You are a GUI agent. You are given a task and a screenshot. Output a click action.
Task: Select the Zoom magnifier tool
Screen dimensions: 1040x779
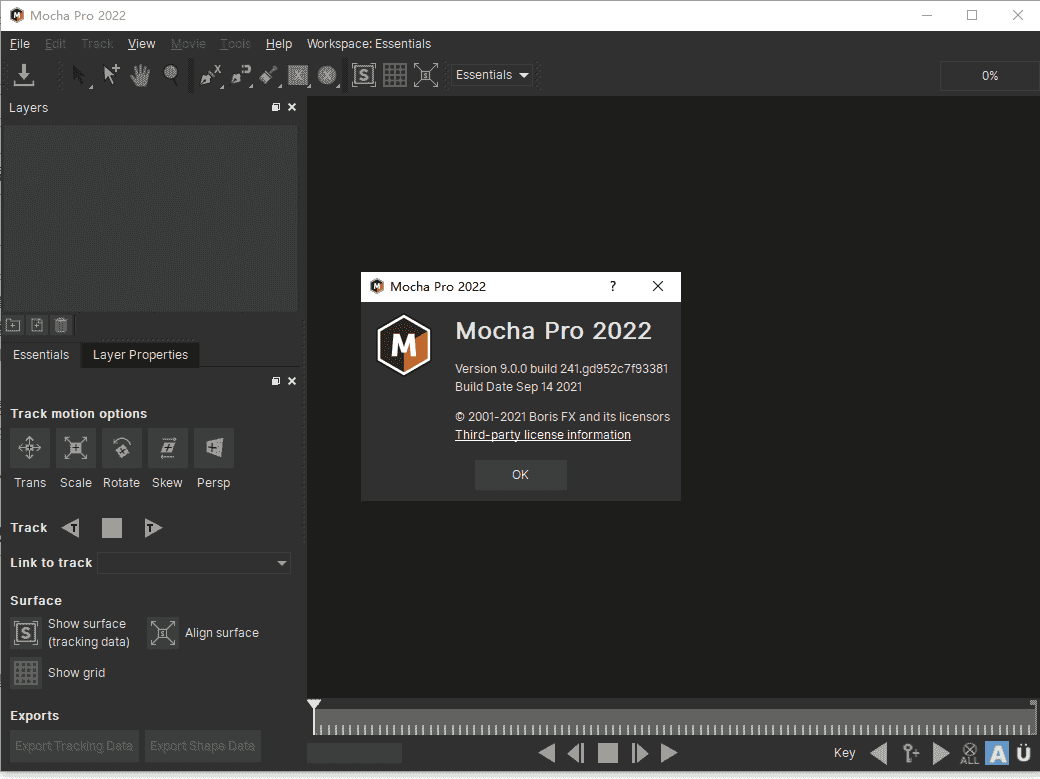pos(170,75)
